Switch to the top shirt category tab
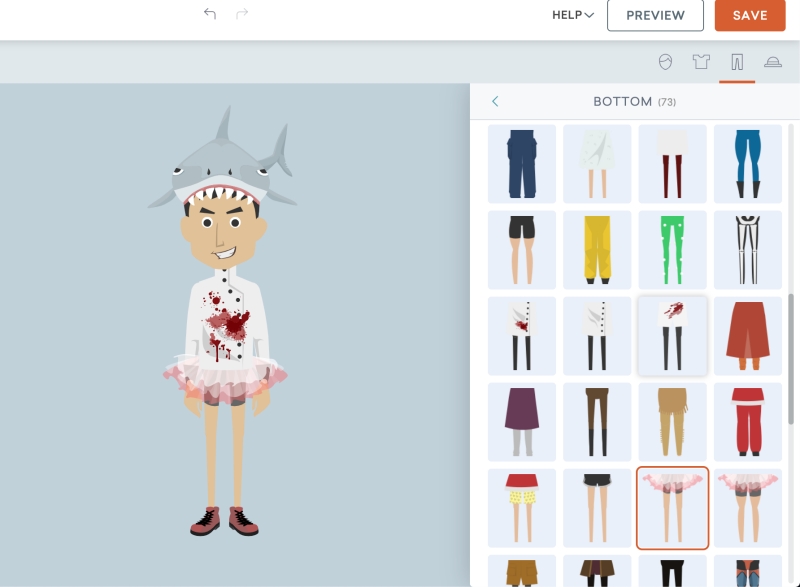Screen dimensions: 800x587 point(701,62)
